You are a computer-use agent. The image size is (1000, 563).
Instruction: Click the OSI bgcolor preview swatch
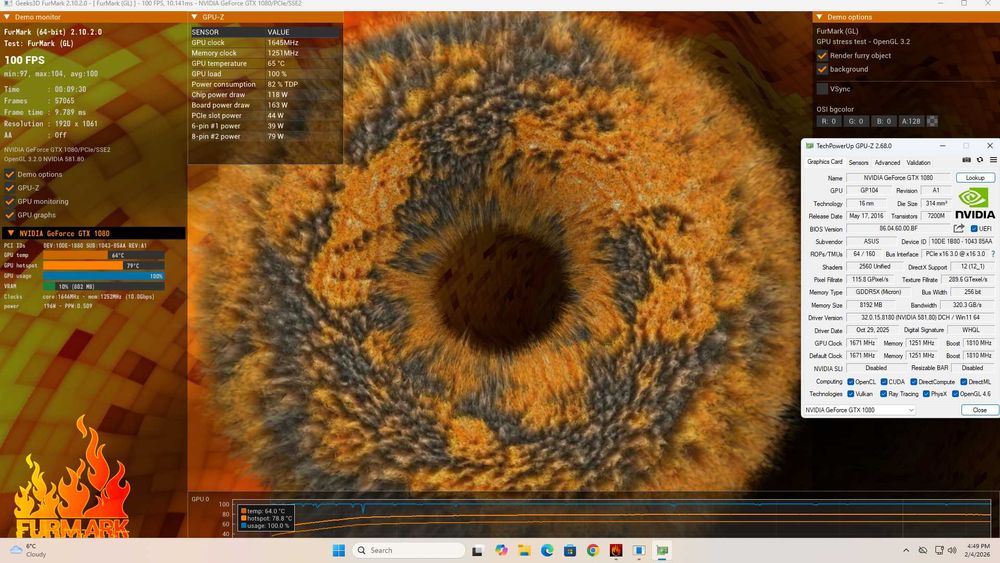coord(932,121)
